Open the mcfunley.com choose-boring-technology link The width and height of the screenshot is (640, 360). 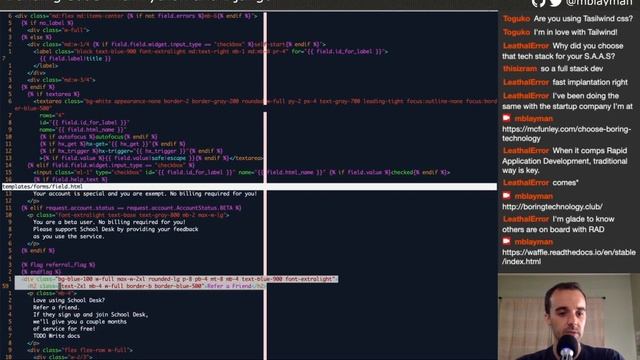click(566, 134)
